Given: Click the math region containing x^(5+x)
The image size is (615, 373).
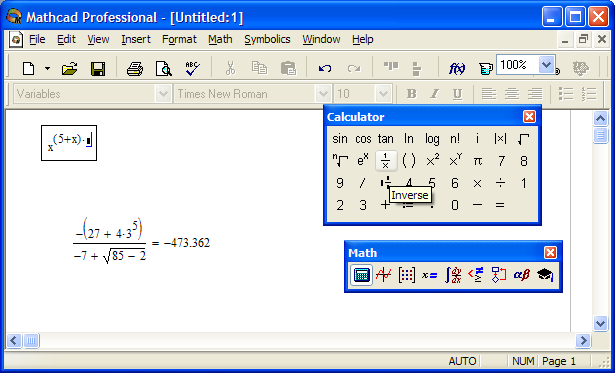Looking at the screenshot, I should 69,143.
